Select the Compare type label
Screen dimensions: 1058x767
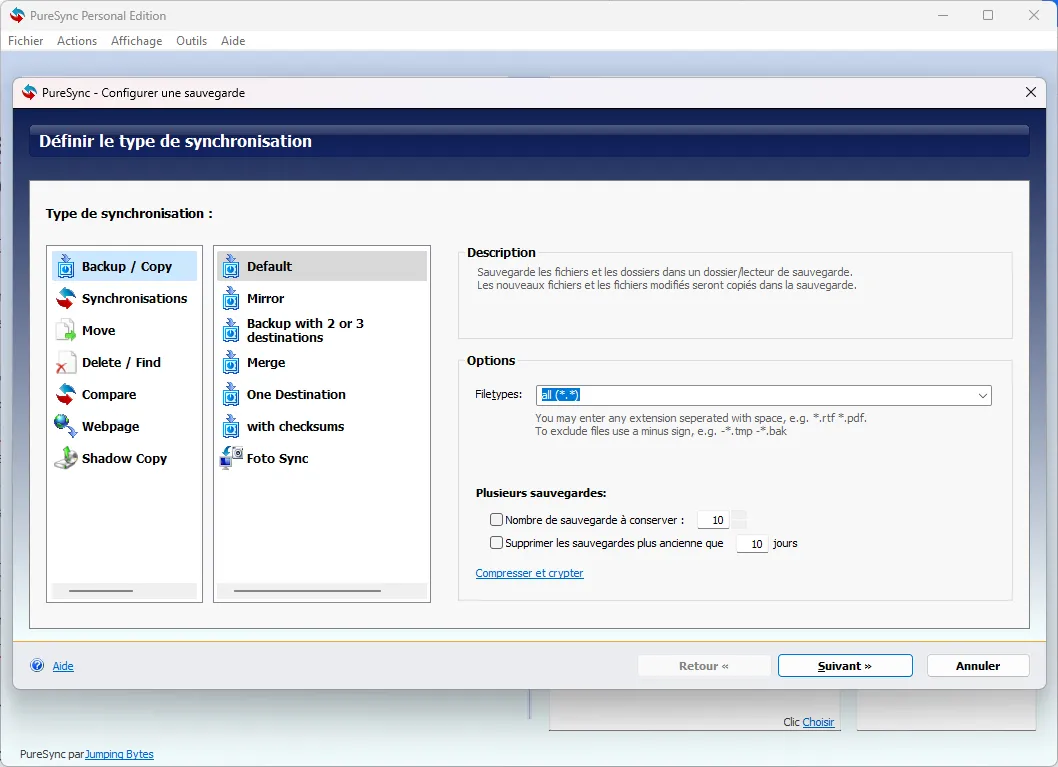click(109, 395)
